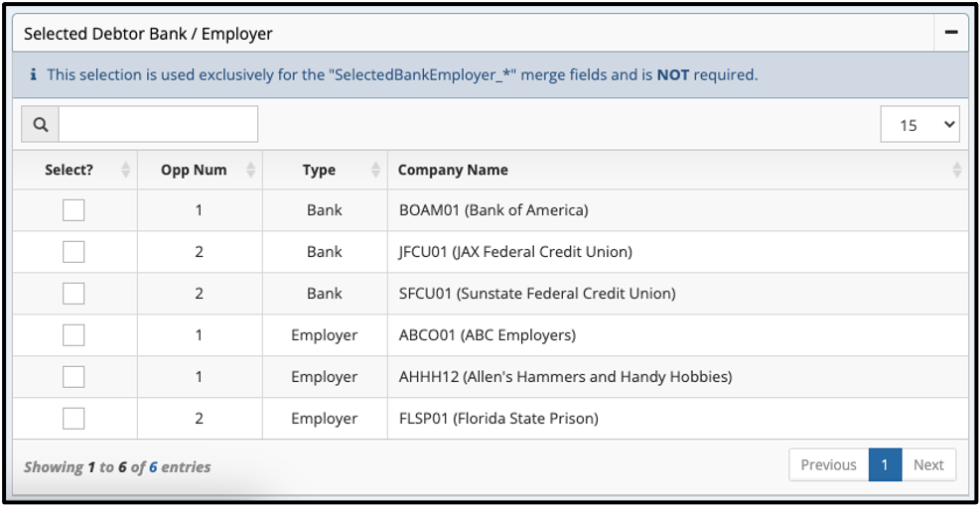Select the JAX Federal Credit Union checkbox

point(74,252)
